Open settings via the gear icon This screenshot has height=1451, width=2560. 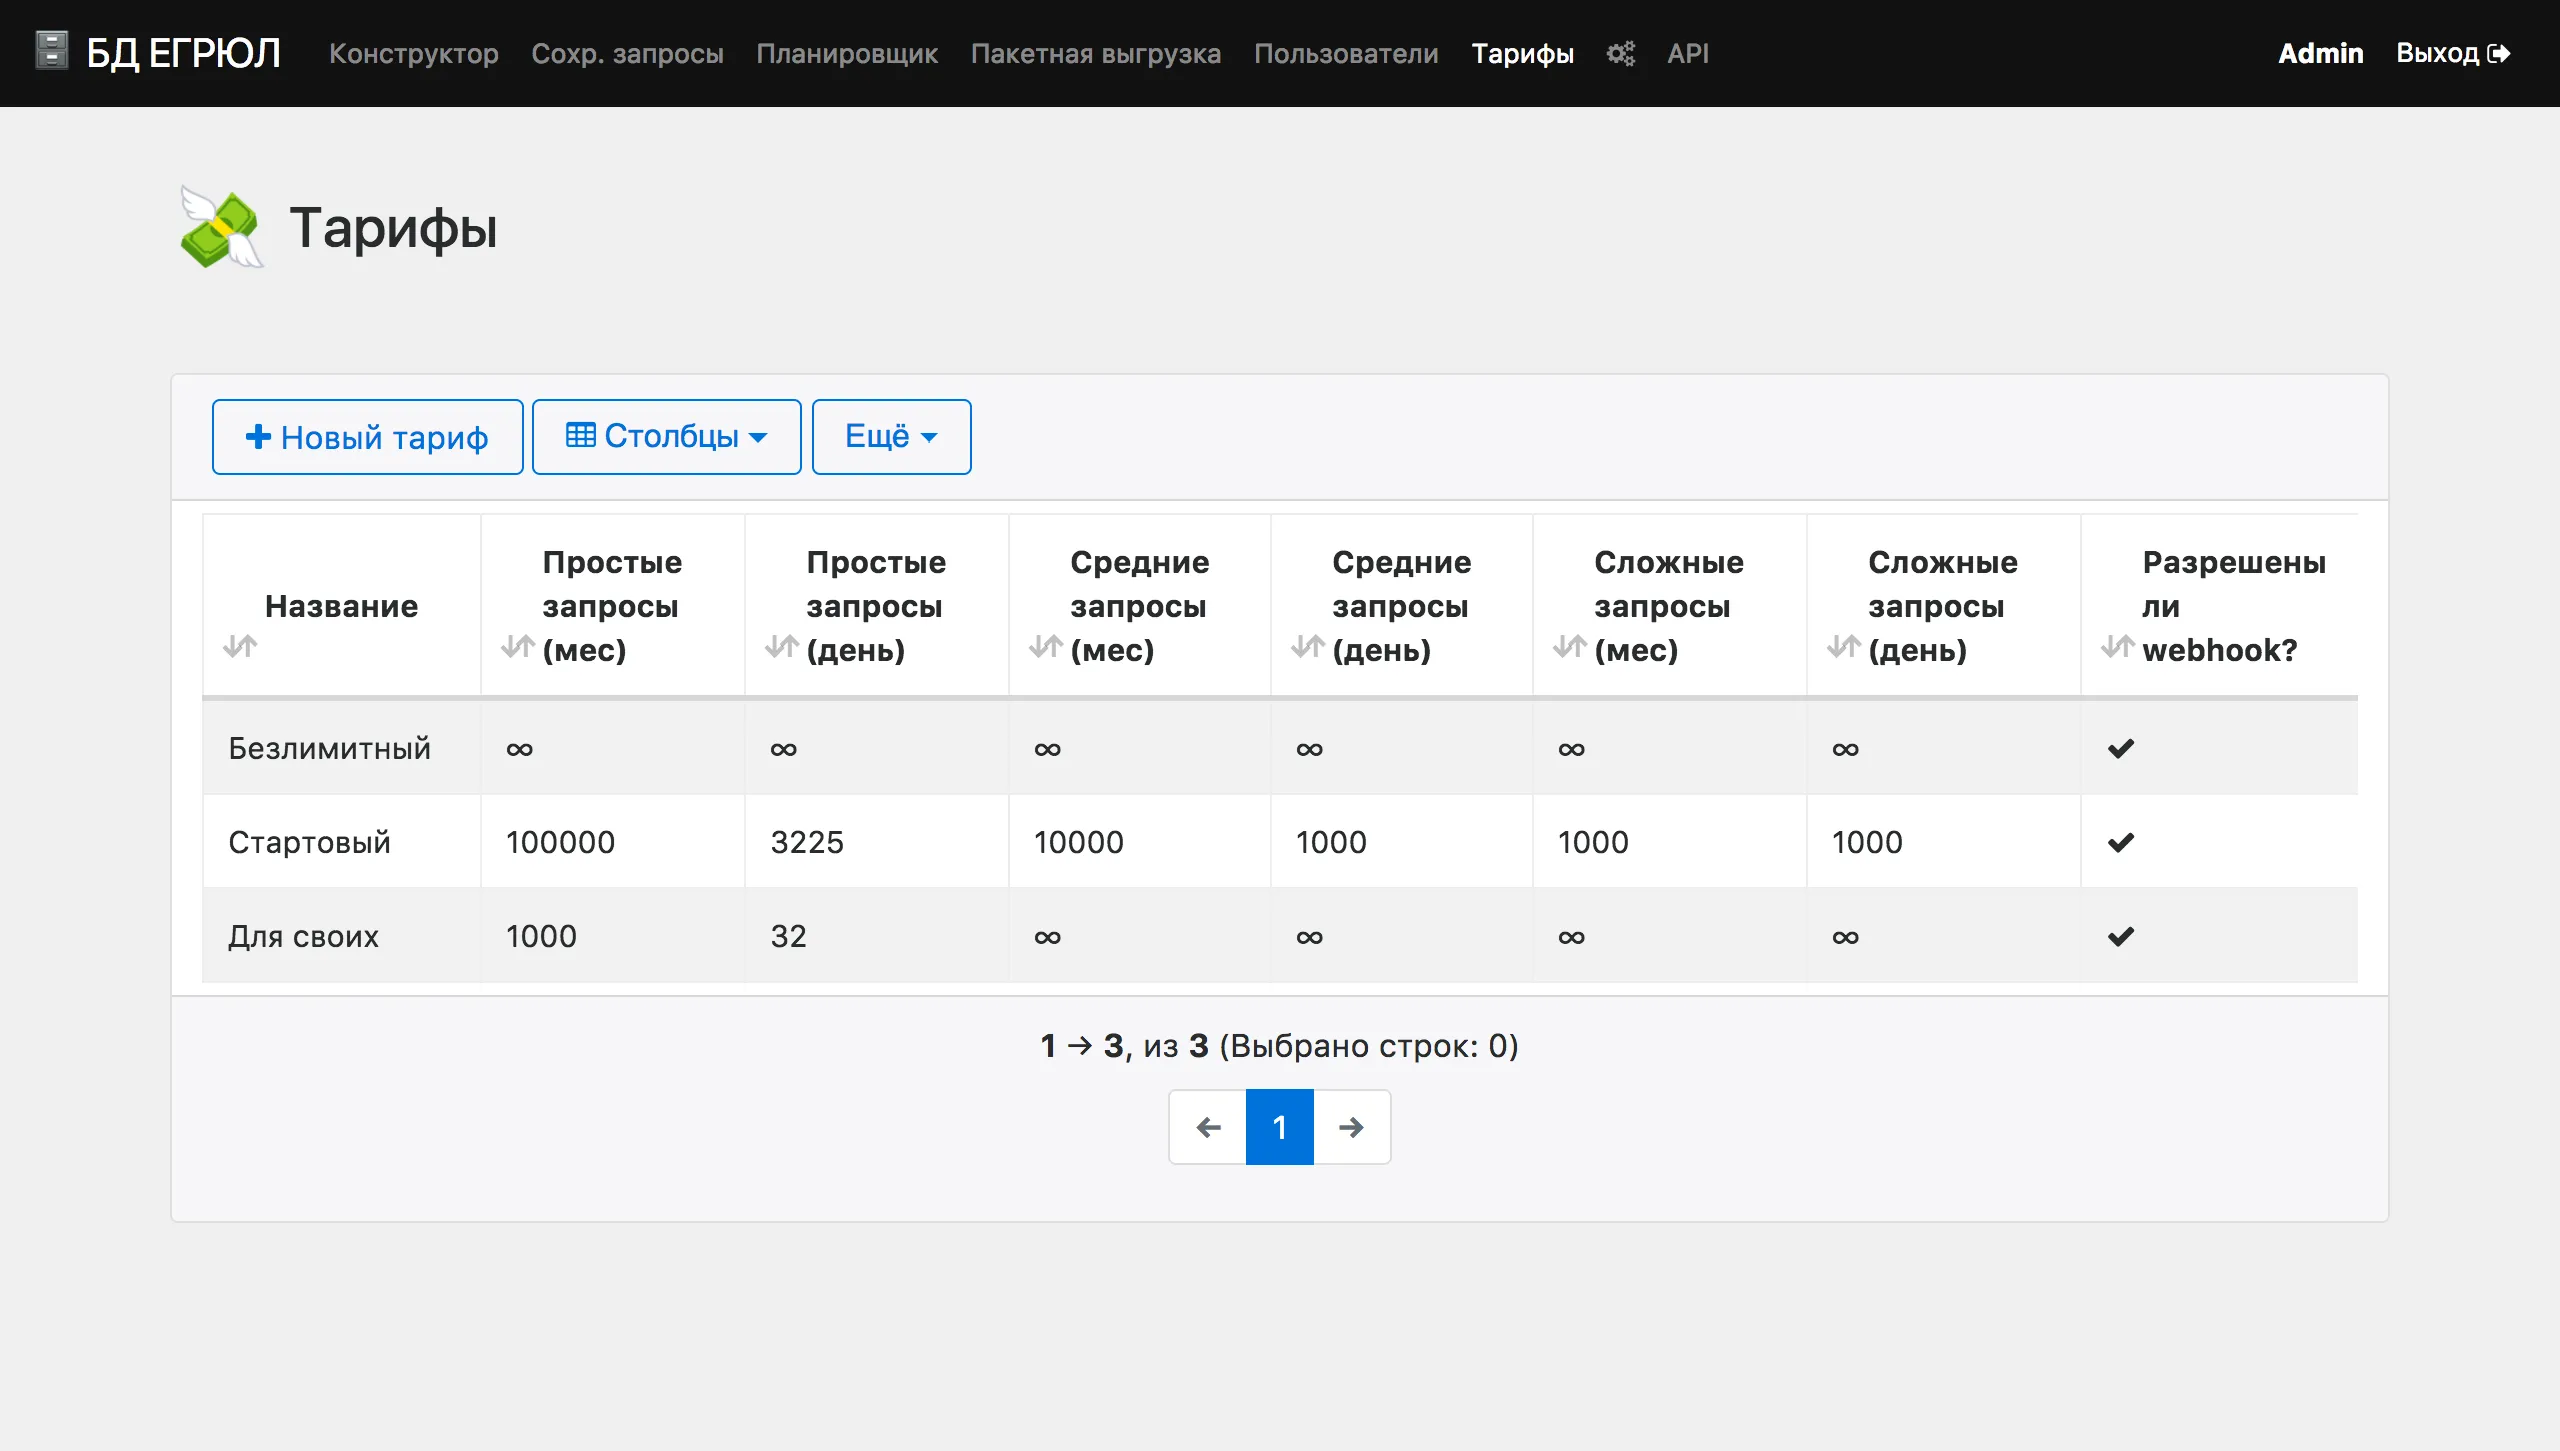tap(1621, 53)
